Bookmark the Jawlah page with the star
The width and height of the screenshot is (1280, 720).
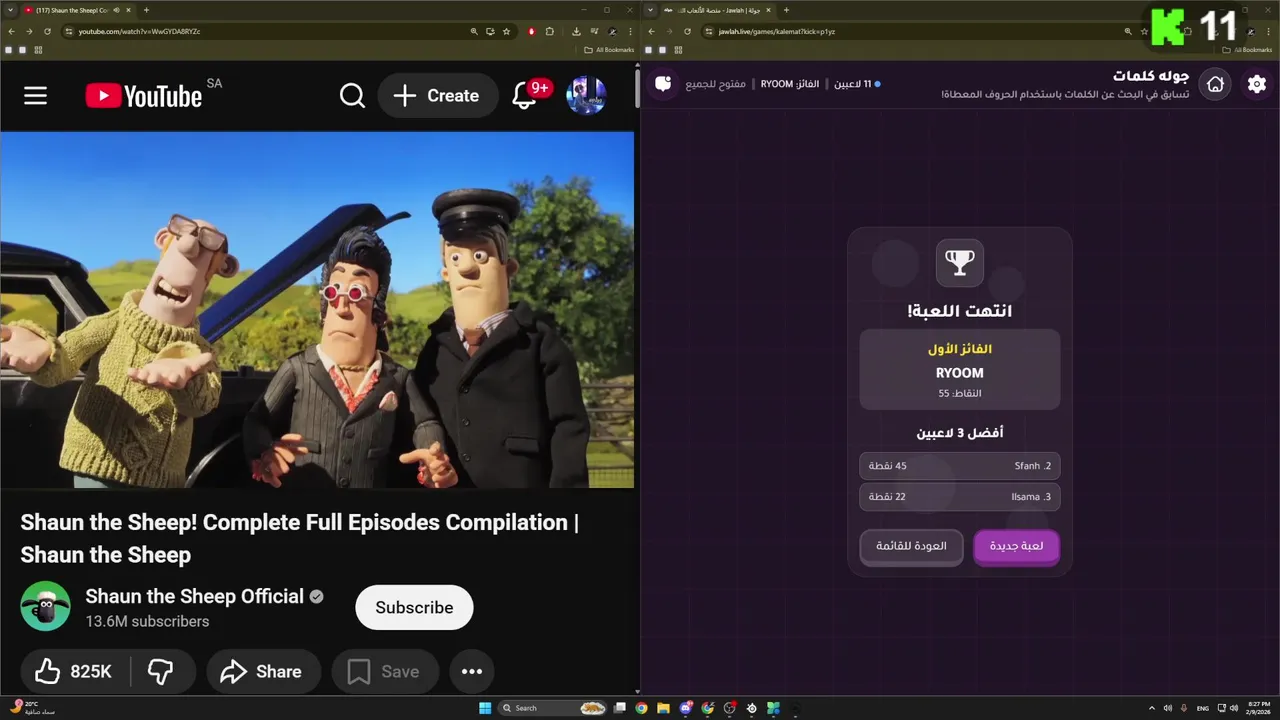pos(1144,31)
